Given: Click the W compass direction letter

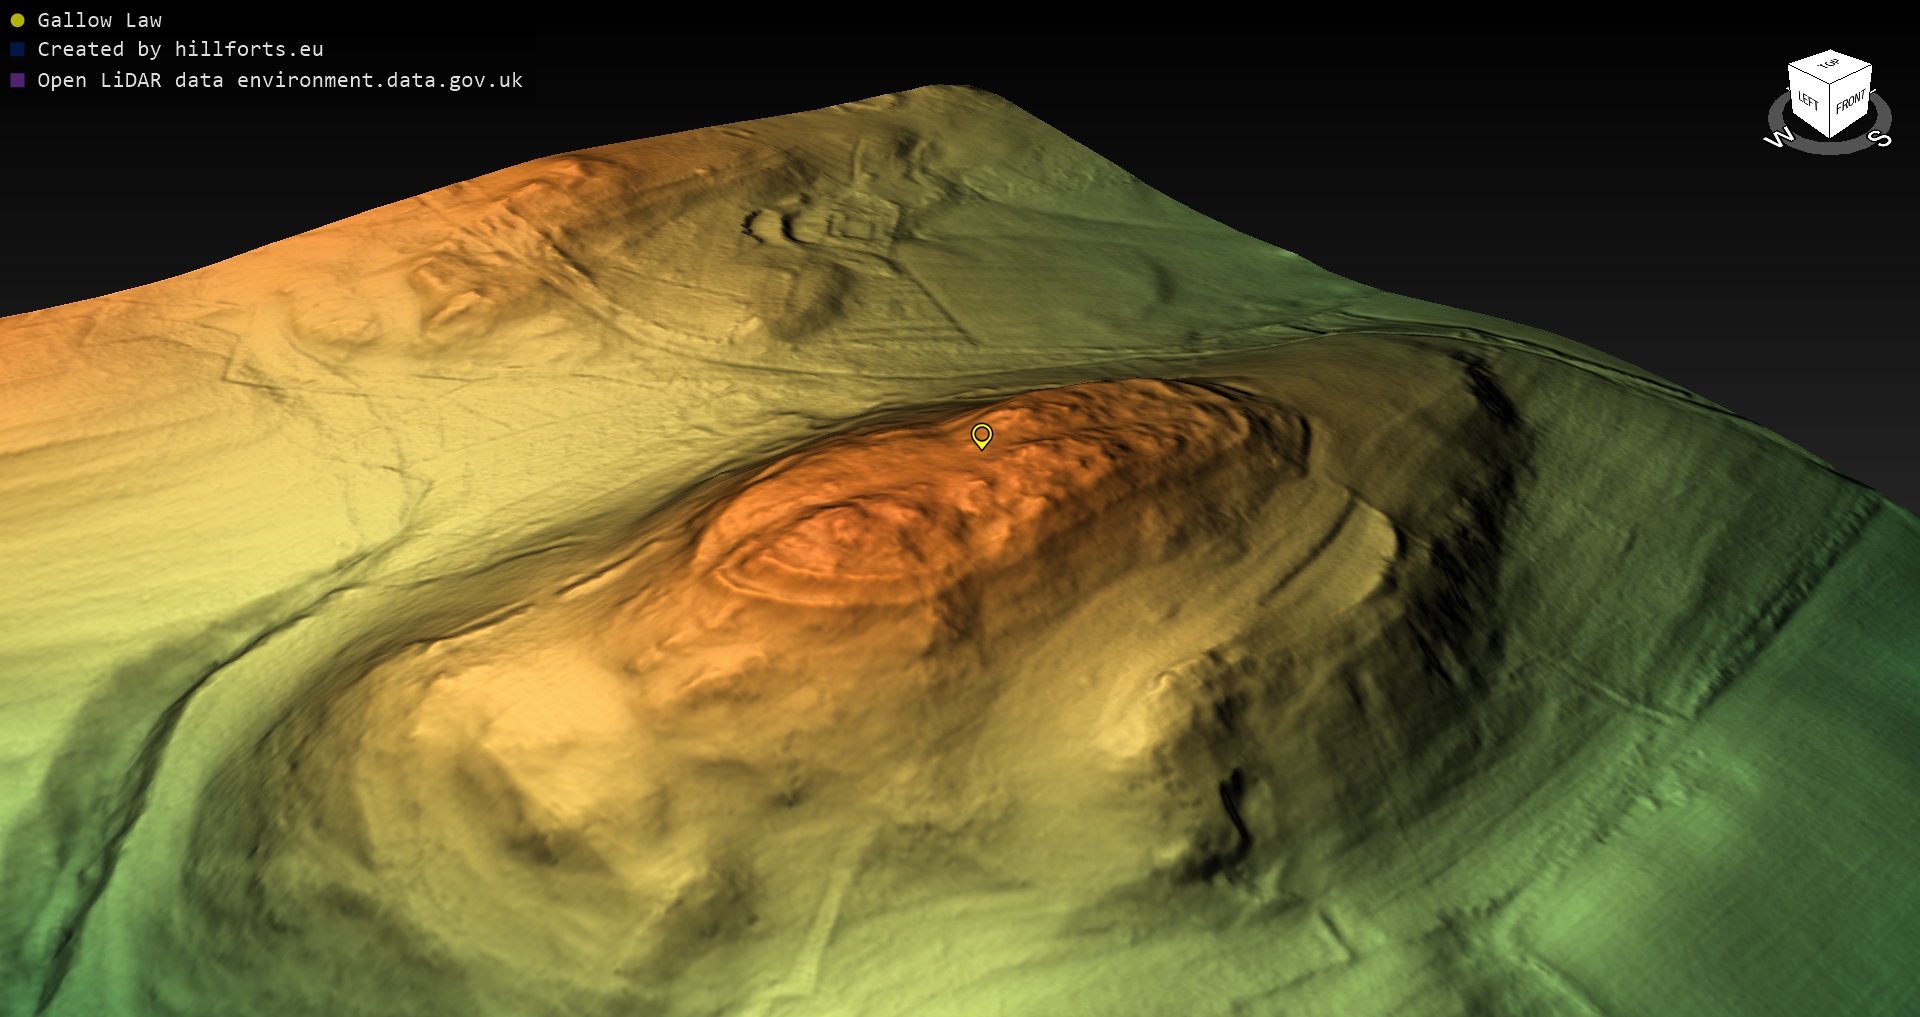Looking at the screenshot, I should tap(1779, 138).
